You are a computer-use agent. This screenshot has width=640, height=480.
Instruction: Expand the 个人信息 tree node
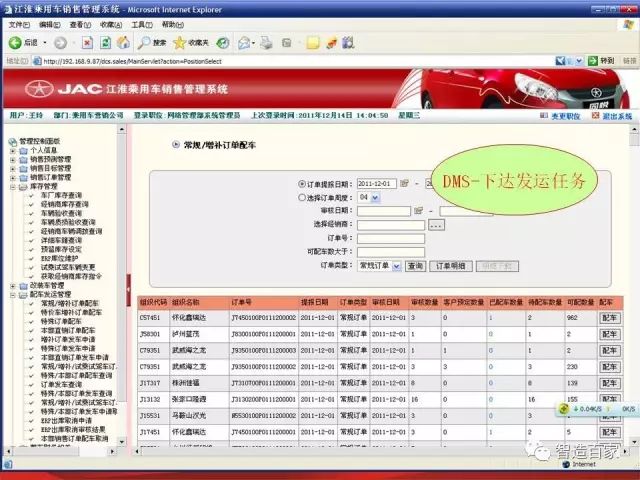tap(13, 151)
